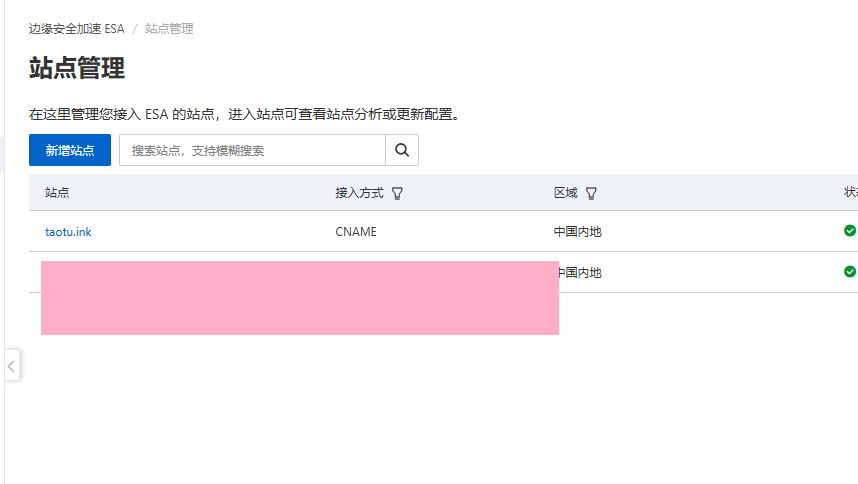Click the 区域 column header label
Image resolution: width=858 pixels, height=484 pixels.
tap(565, 193)
